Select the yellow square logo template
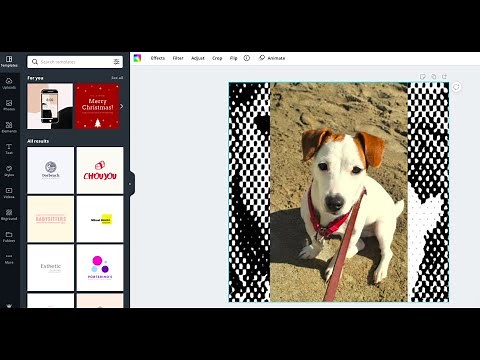Viewport: 480px width, 360px height. 100,219
